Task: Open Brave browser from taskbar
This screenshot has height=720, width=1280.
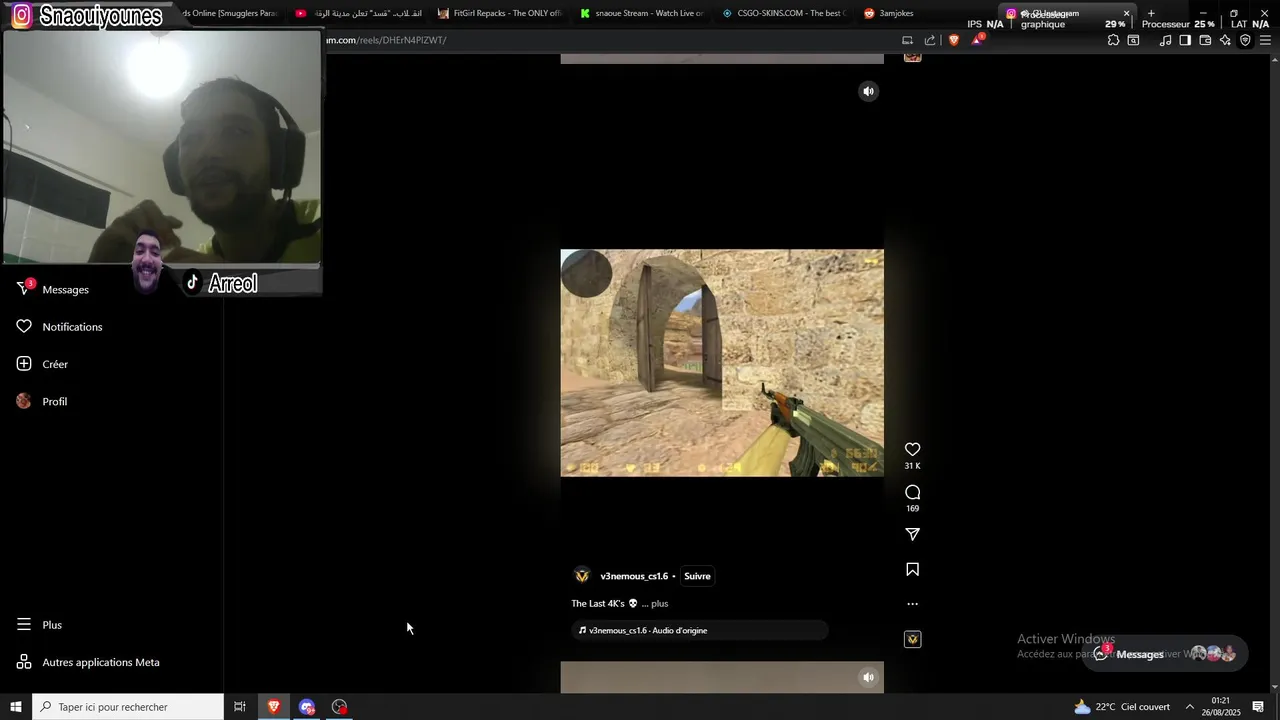Action: pyautogui.click(x=273, y=707)
